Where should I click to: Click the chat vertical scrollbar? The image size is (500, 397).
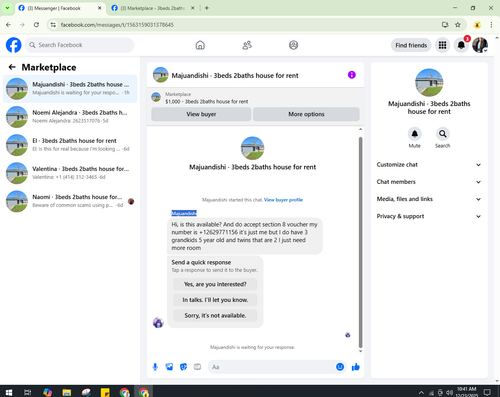pos(360,242)
